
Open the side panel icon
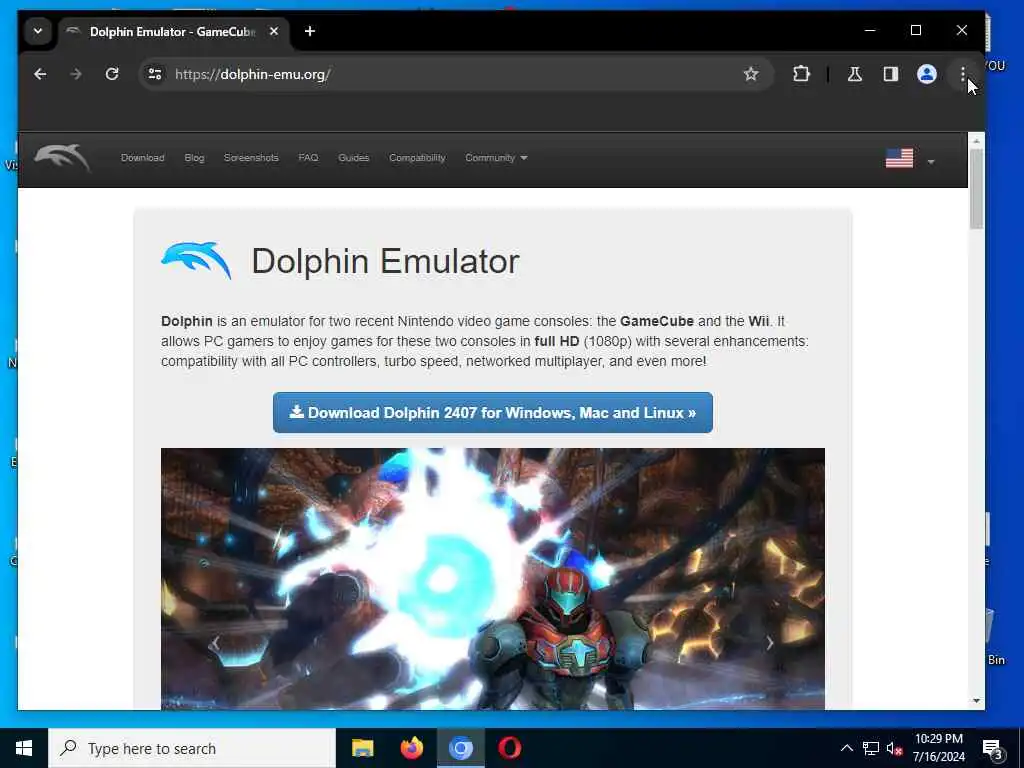point(891,74)
